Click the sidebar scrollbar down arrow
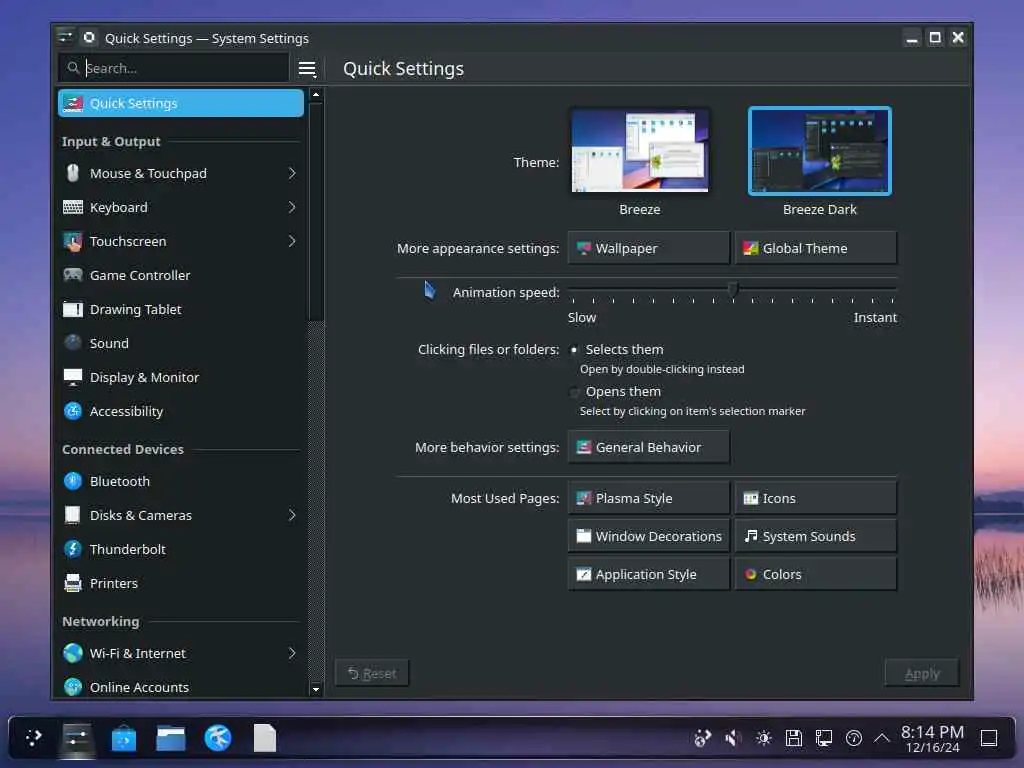This screenshot has width=1024, height=768. click(316, 689)
